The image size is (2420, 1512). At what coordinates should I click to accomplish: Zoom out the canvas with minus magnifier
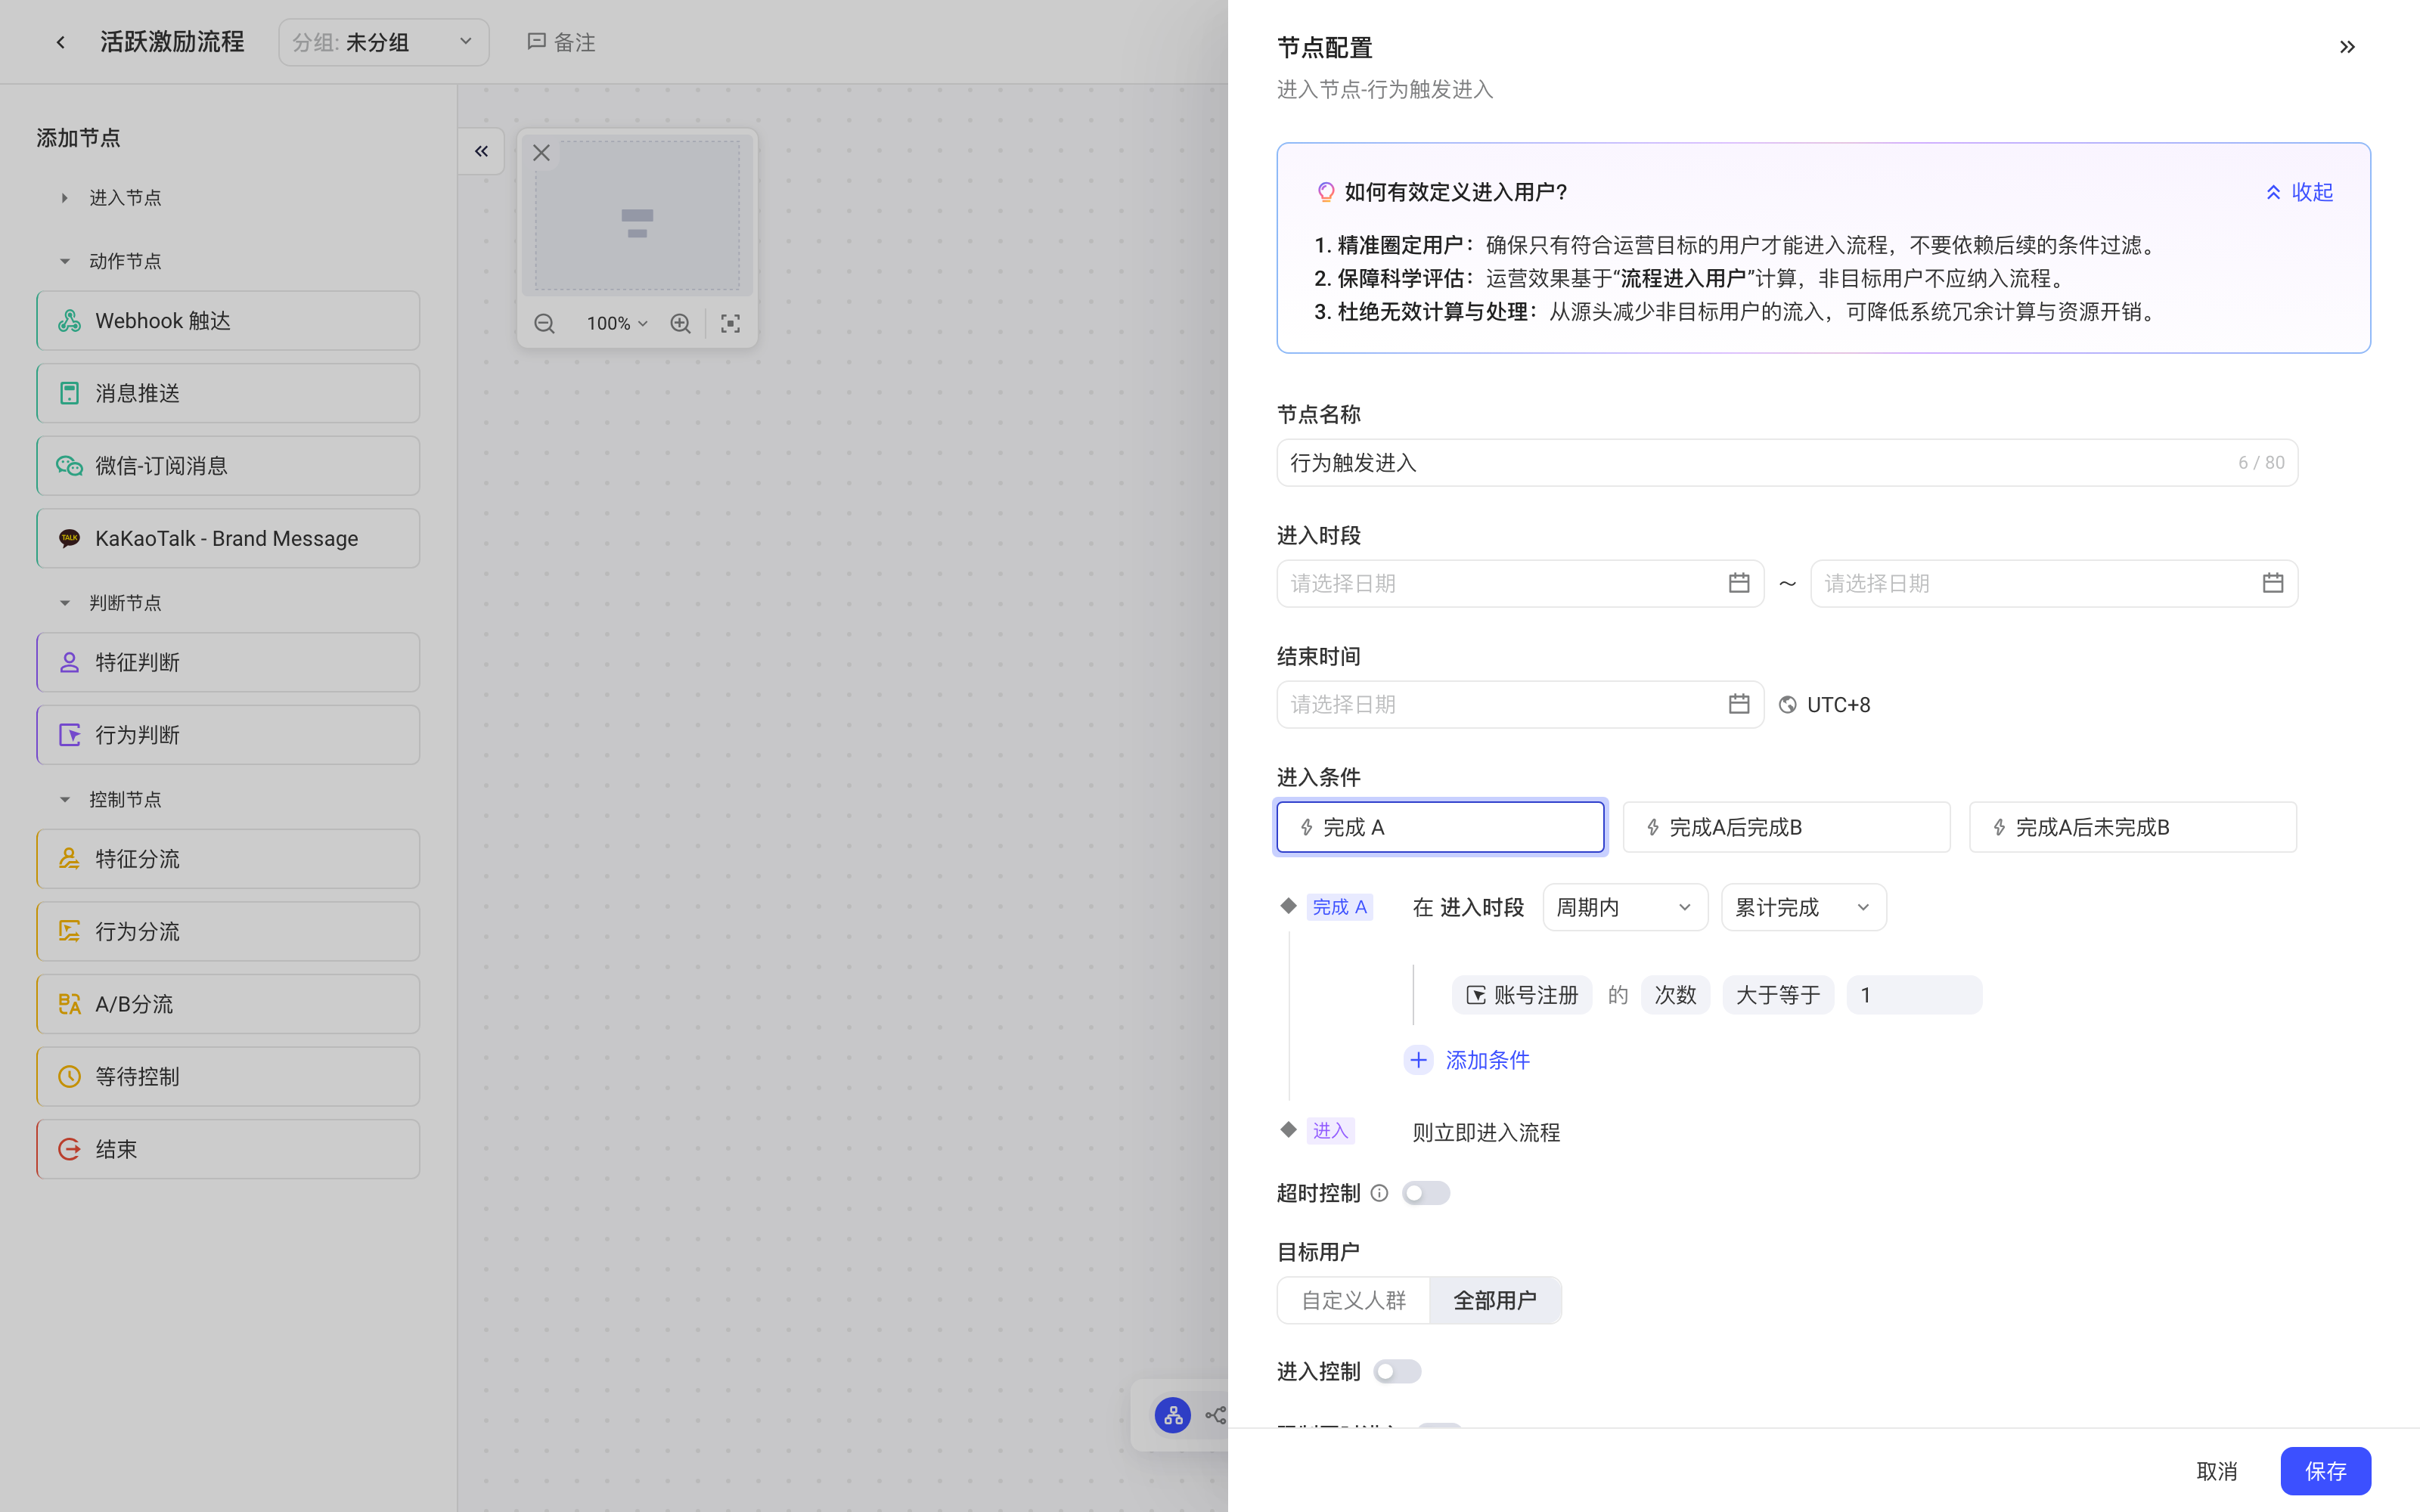click(544, 323)
